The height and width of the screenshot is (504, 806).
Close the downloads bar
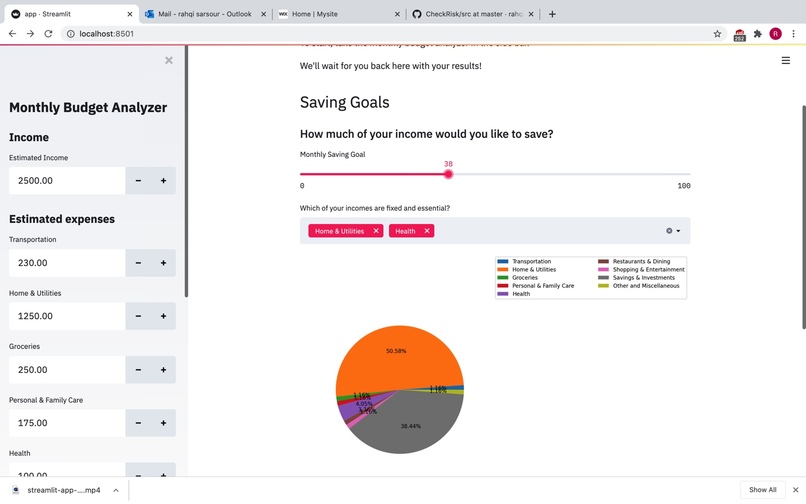(x=795, y=490)
